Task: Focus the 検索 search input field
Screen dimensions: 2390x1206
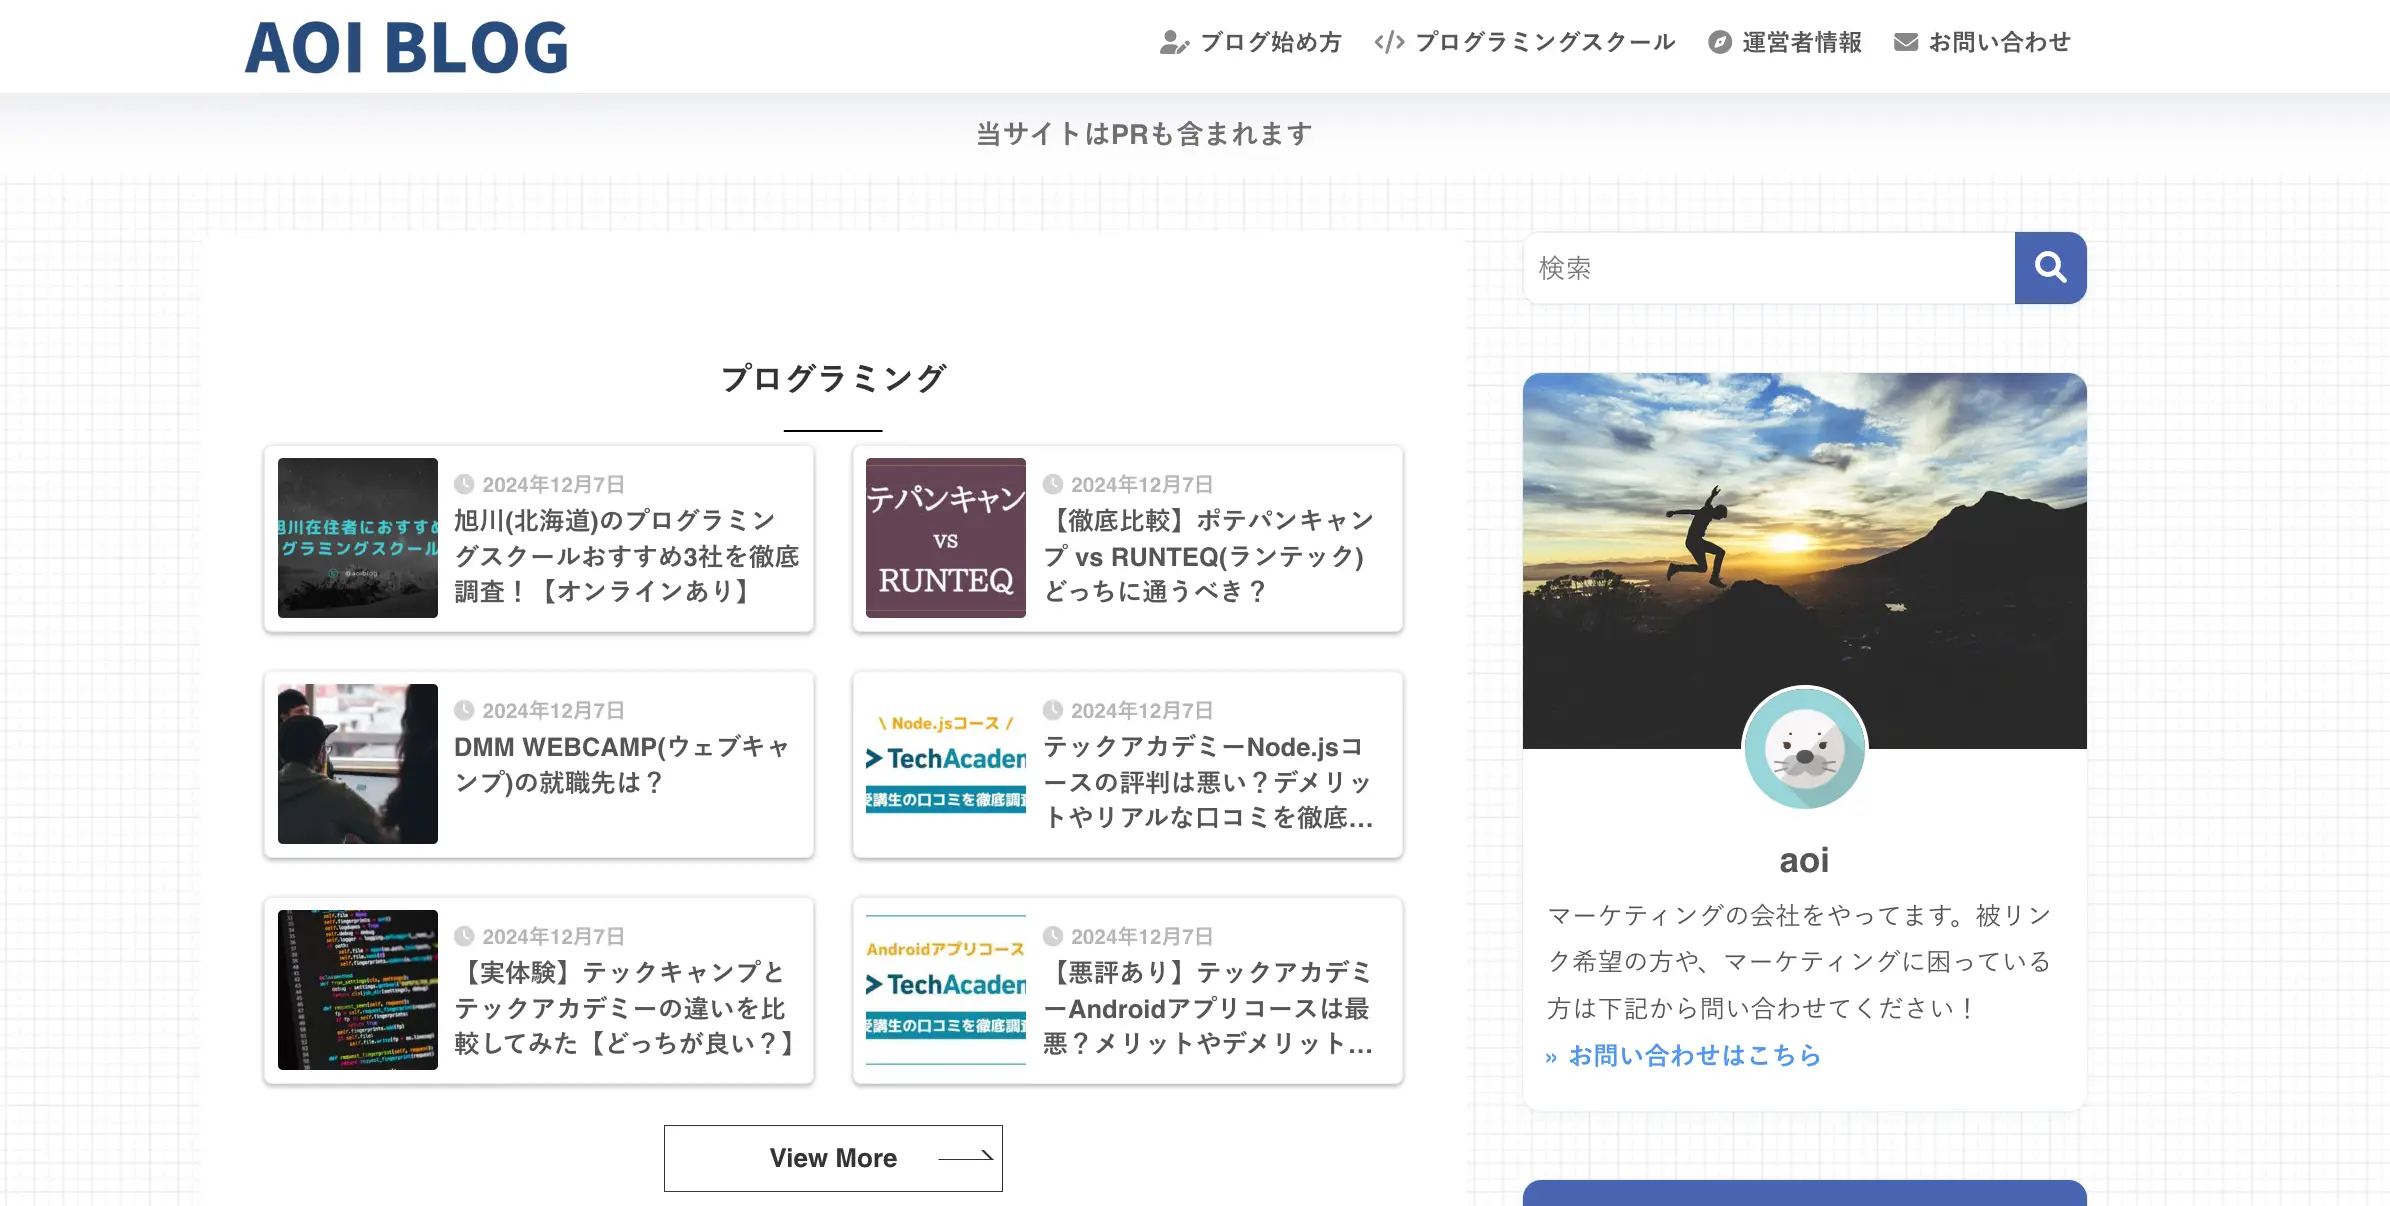Action: pos(1768,268)
